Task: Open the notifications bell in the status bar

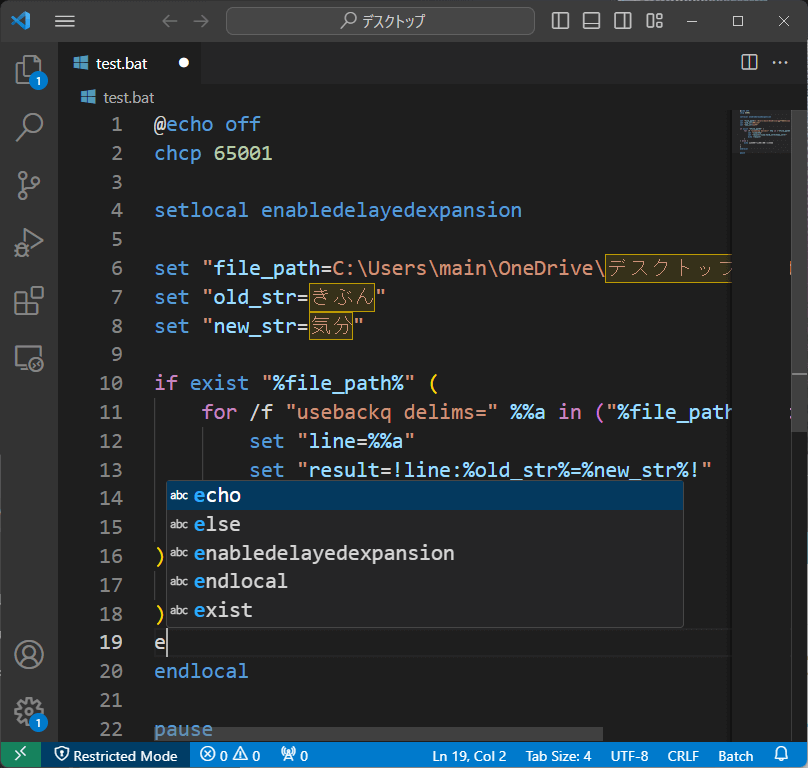Action: point(781,756)
